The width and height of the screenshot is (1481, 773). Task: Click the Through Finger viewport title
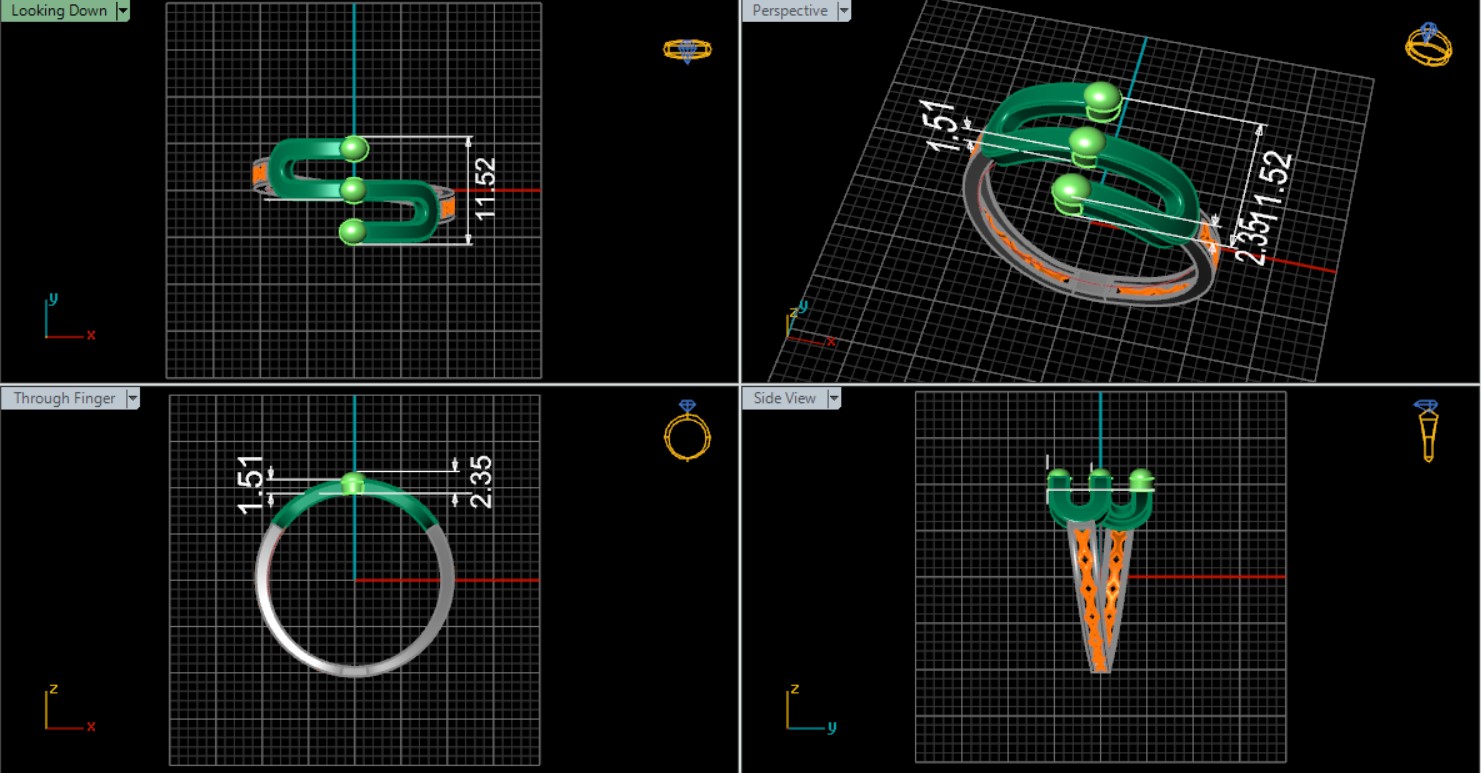[x=64, y=399]
